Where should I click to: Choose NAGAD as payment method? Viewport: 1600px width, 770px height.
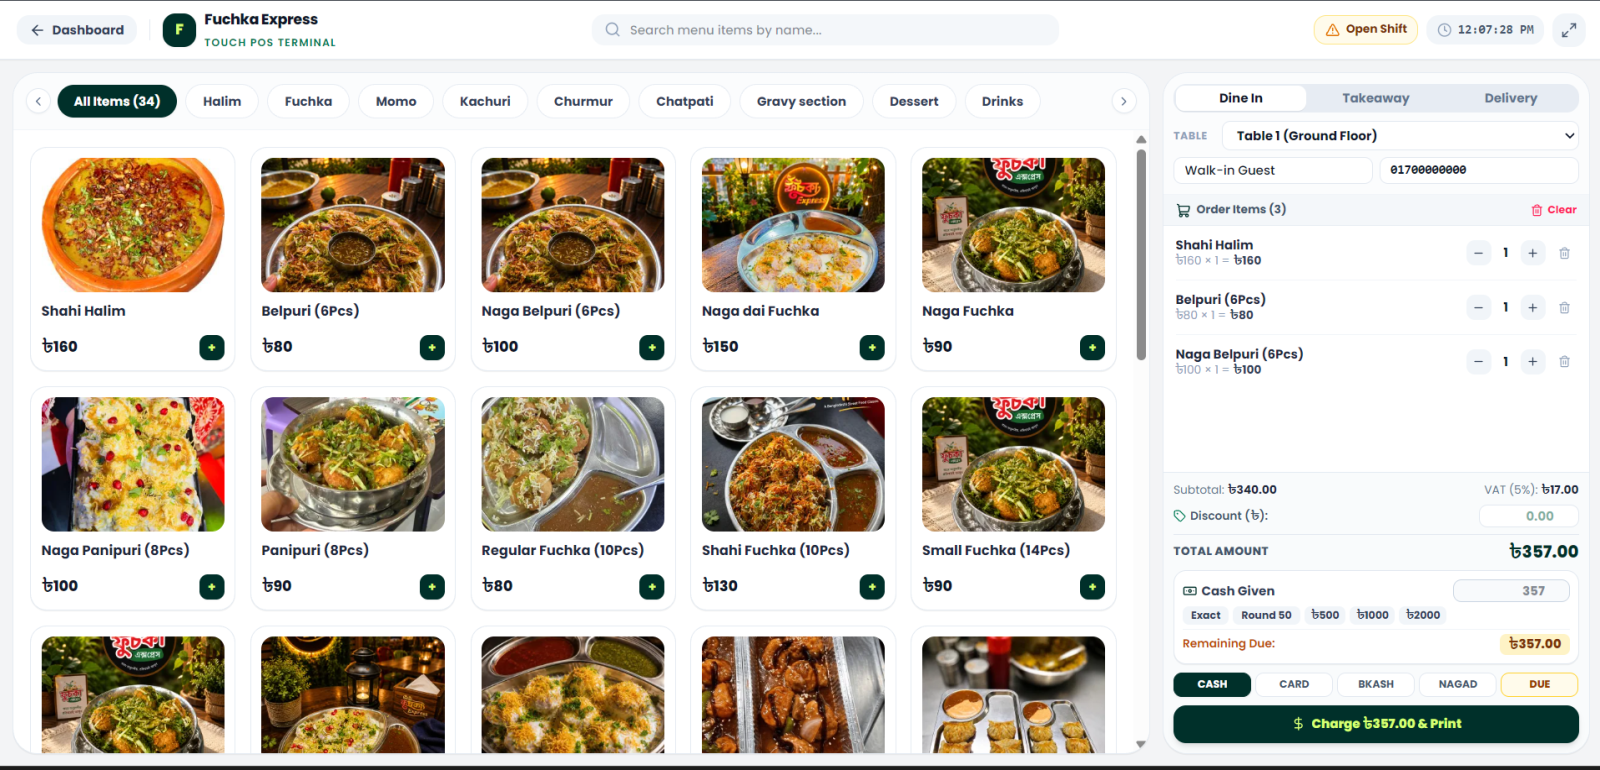point(1458,684)
